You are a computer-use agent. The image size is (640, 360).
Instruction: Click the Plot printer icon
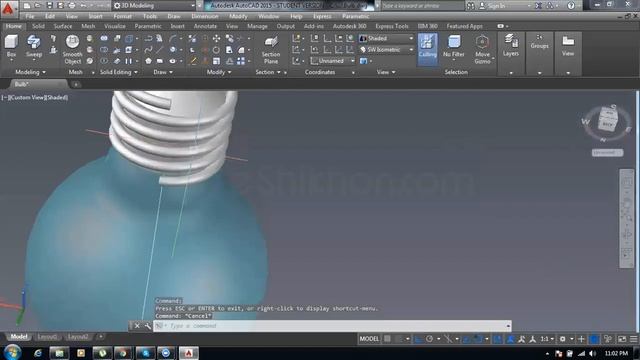point(72,6)
